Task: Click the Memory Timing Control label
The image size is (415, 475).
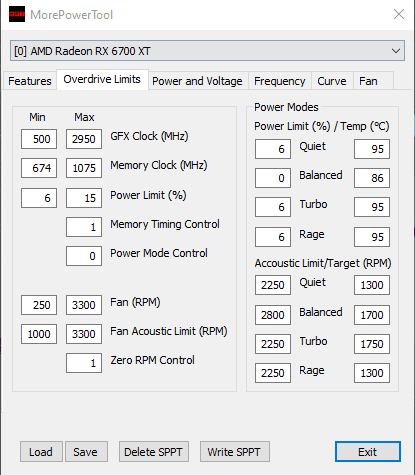Action: (165, 224)
